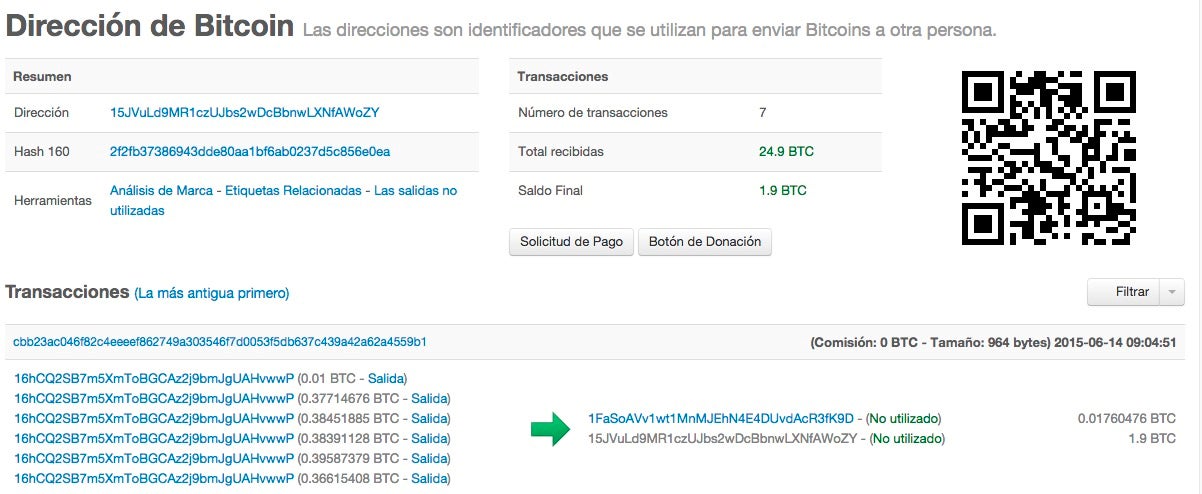Click No utilizado next to 0.01760476 BTC output
This screenshot has height=494, width=1202.
(903, 418)
